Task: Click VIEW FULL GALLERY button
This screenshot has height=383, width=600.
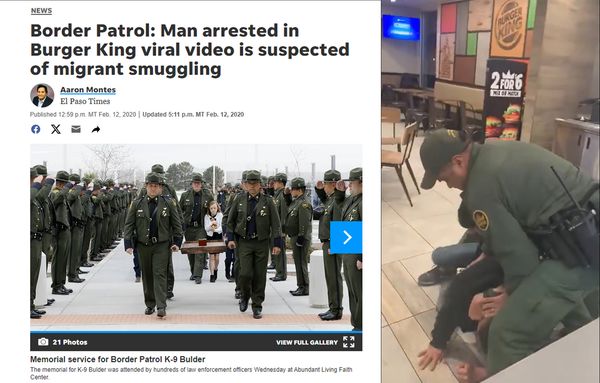Action: coord(307,342)
